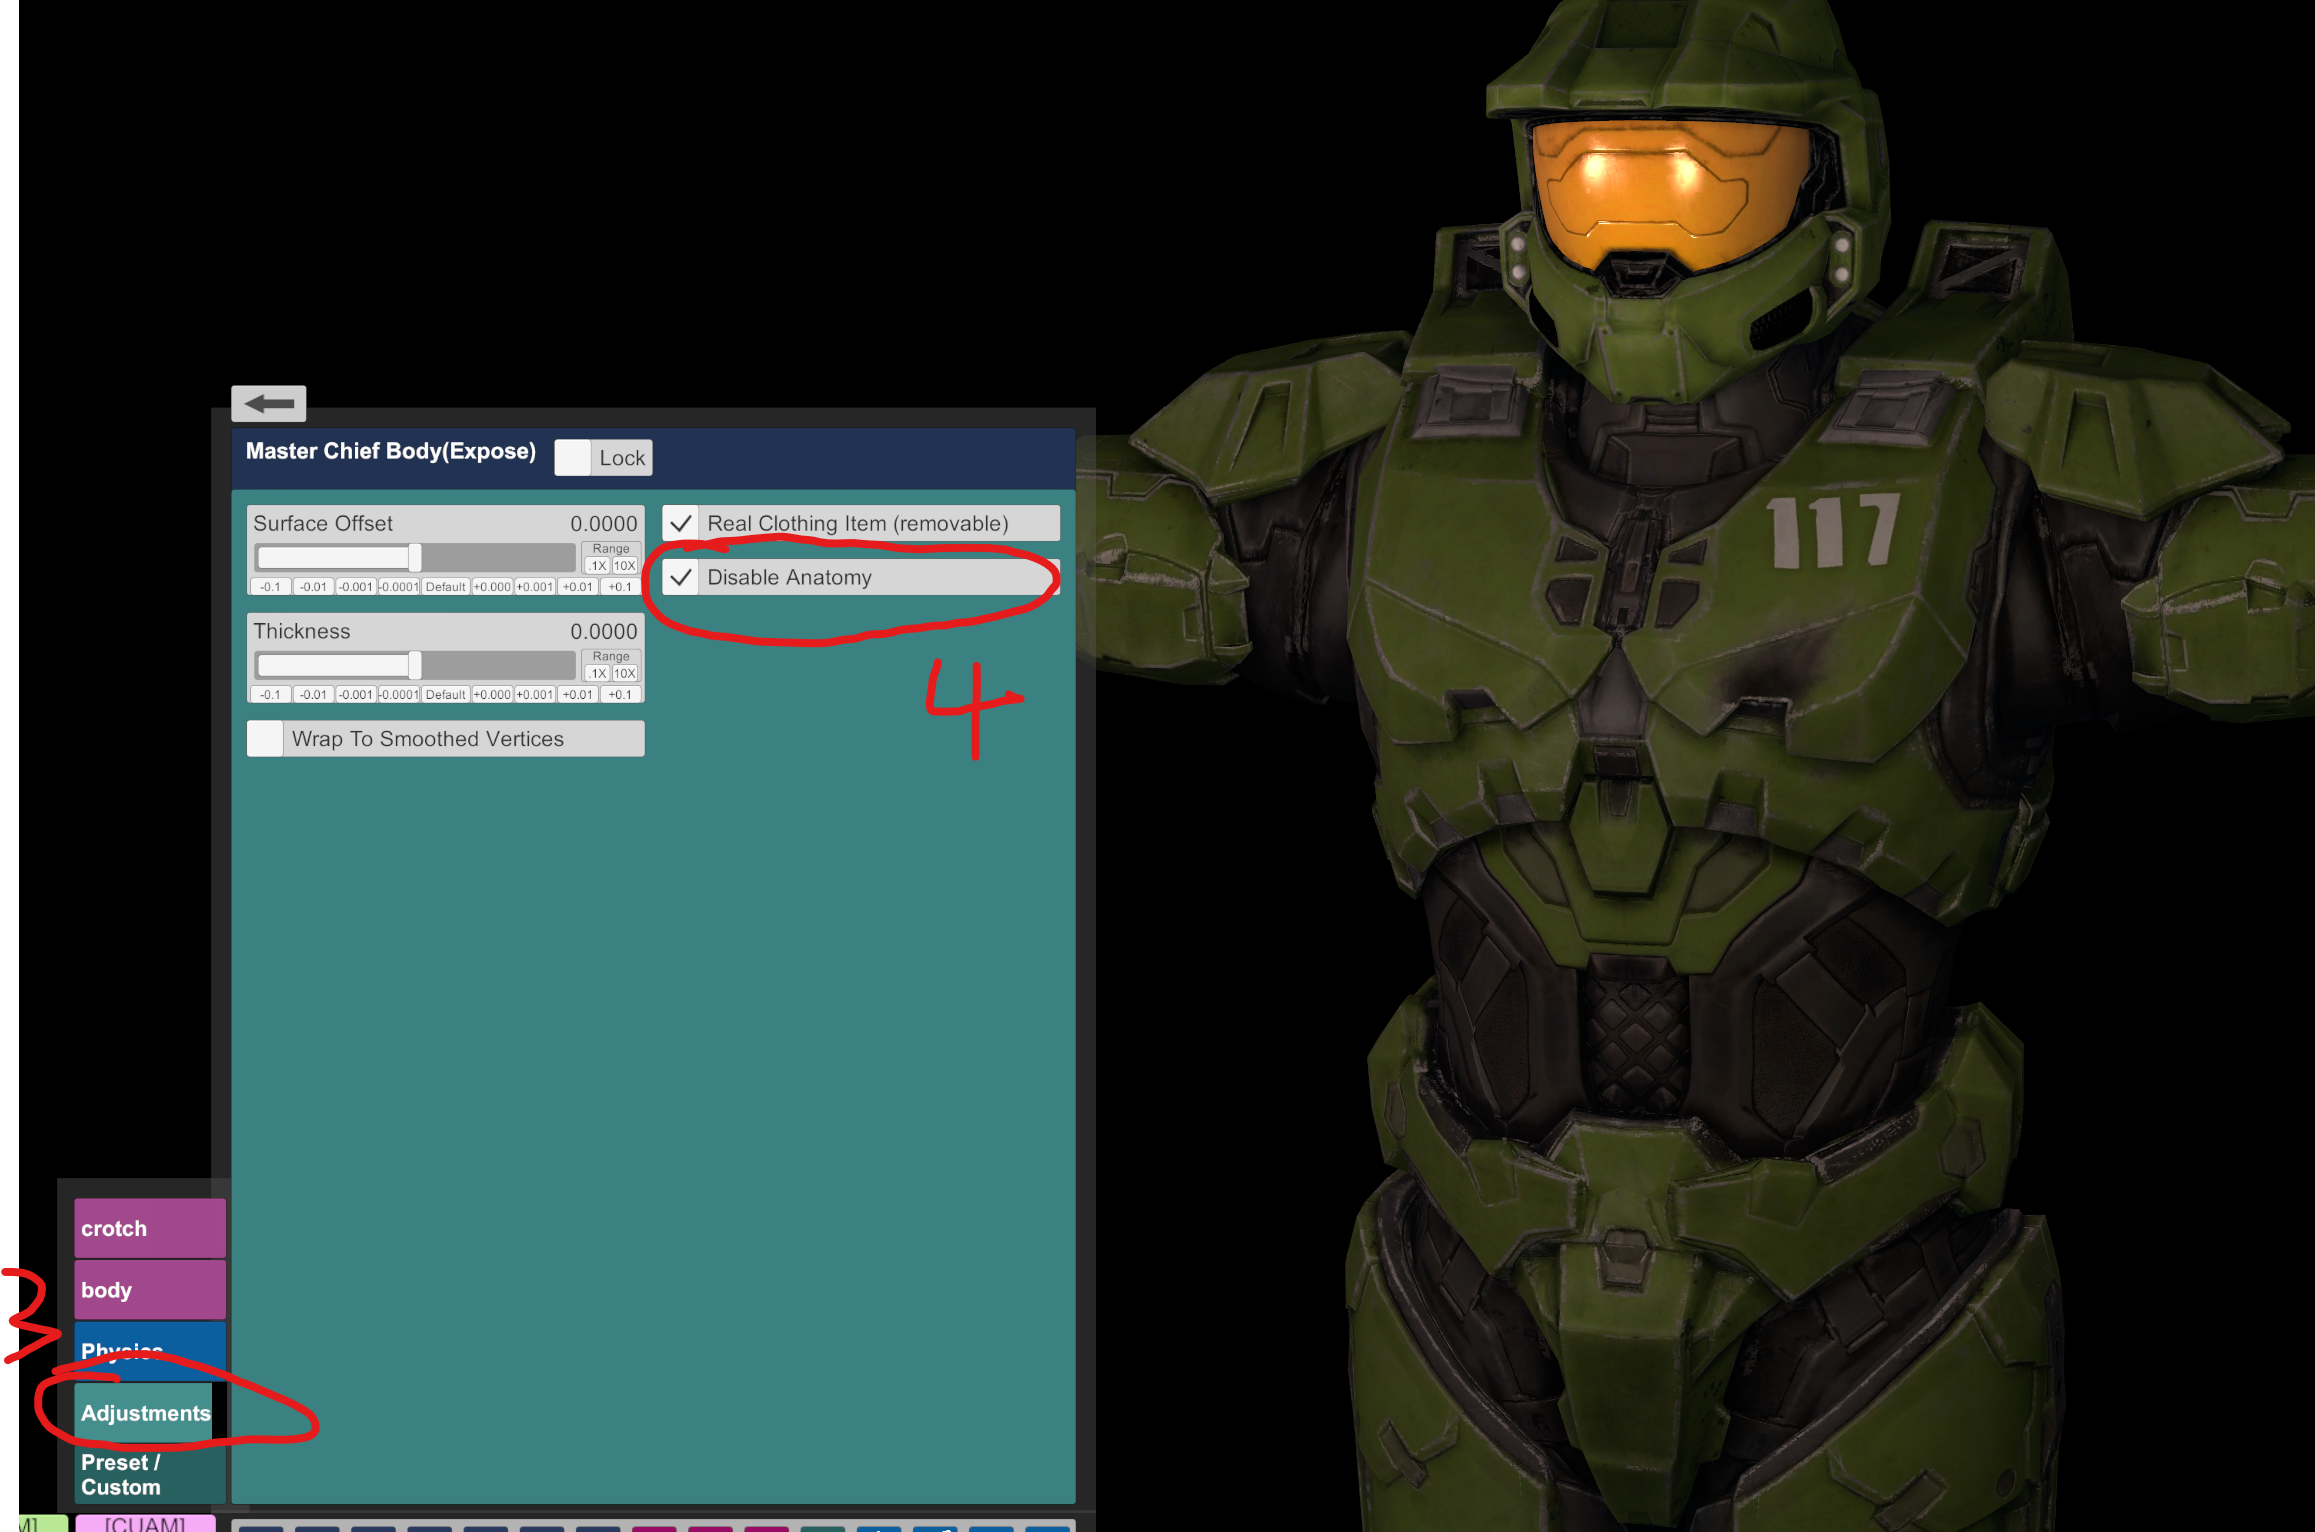Increase Surface Offset by 0.001
2315x1532 pixels.
pos(535,587)
